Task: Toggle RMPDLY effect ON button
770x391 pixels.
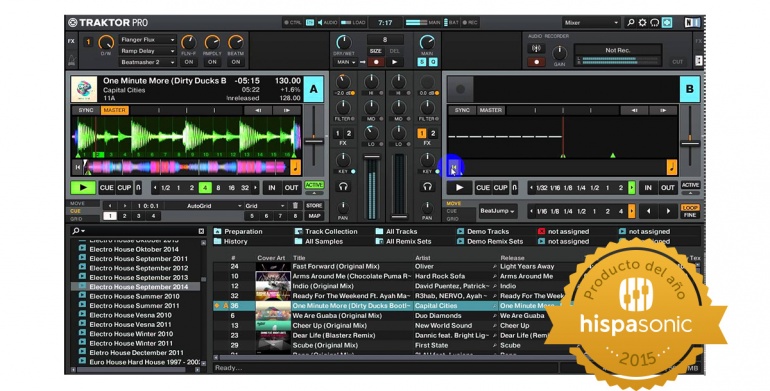Action: pos(212,62)
